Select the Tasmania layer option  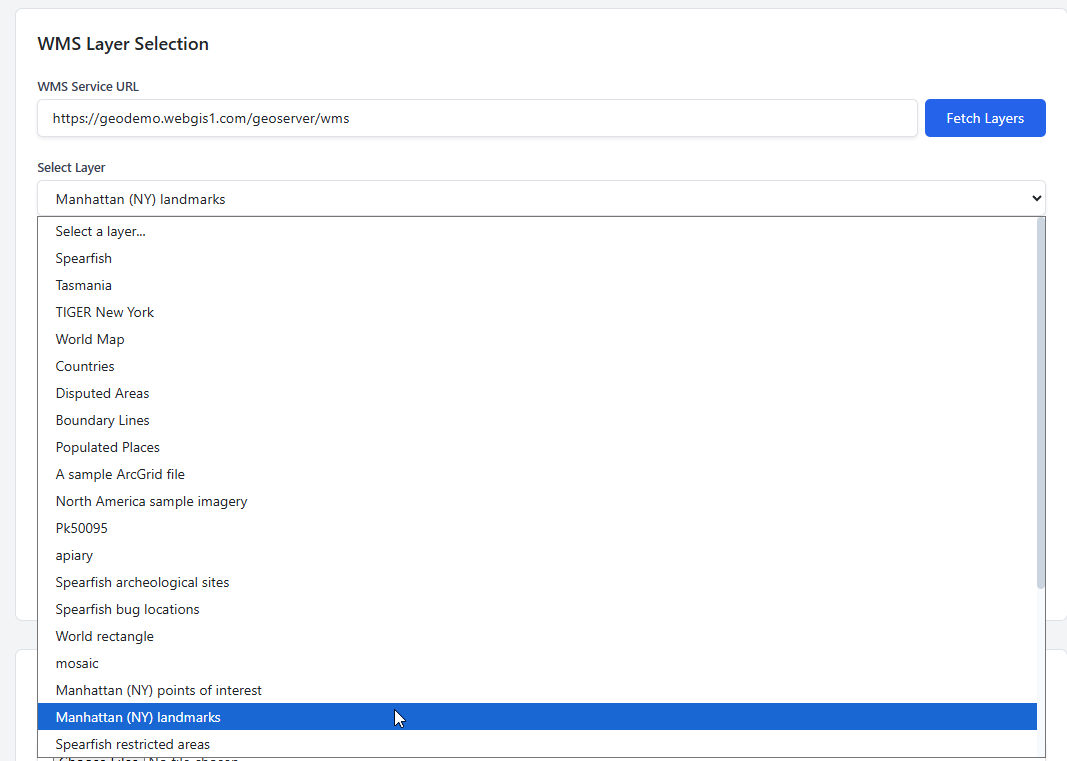click(x=84, y=285)
